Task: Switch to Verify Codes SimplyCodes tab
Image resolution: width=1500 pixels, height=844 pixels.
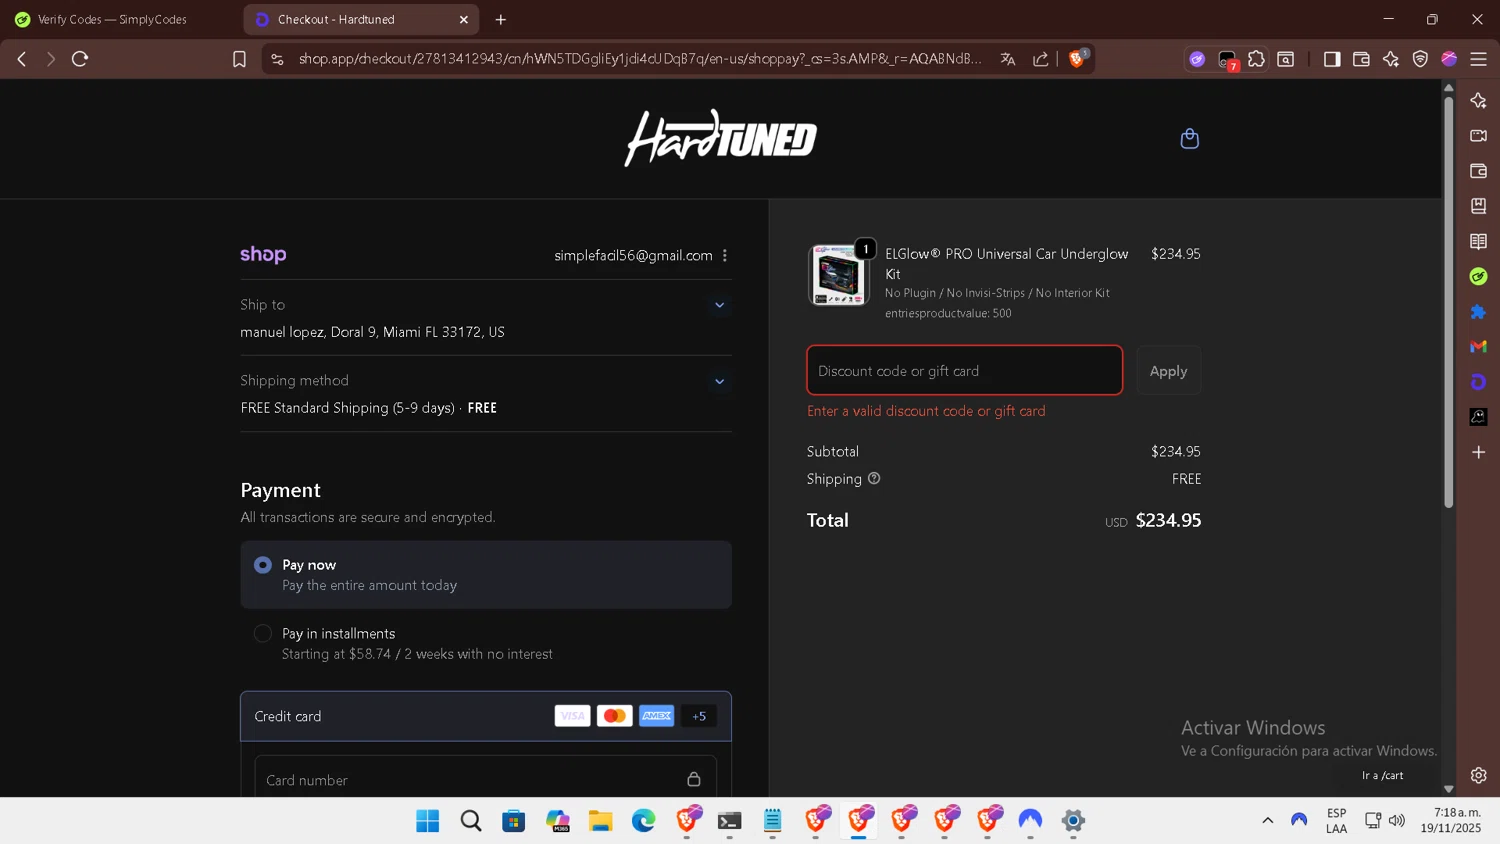Action: click(x=113, y=19)
